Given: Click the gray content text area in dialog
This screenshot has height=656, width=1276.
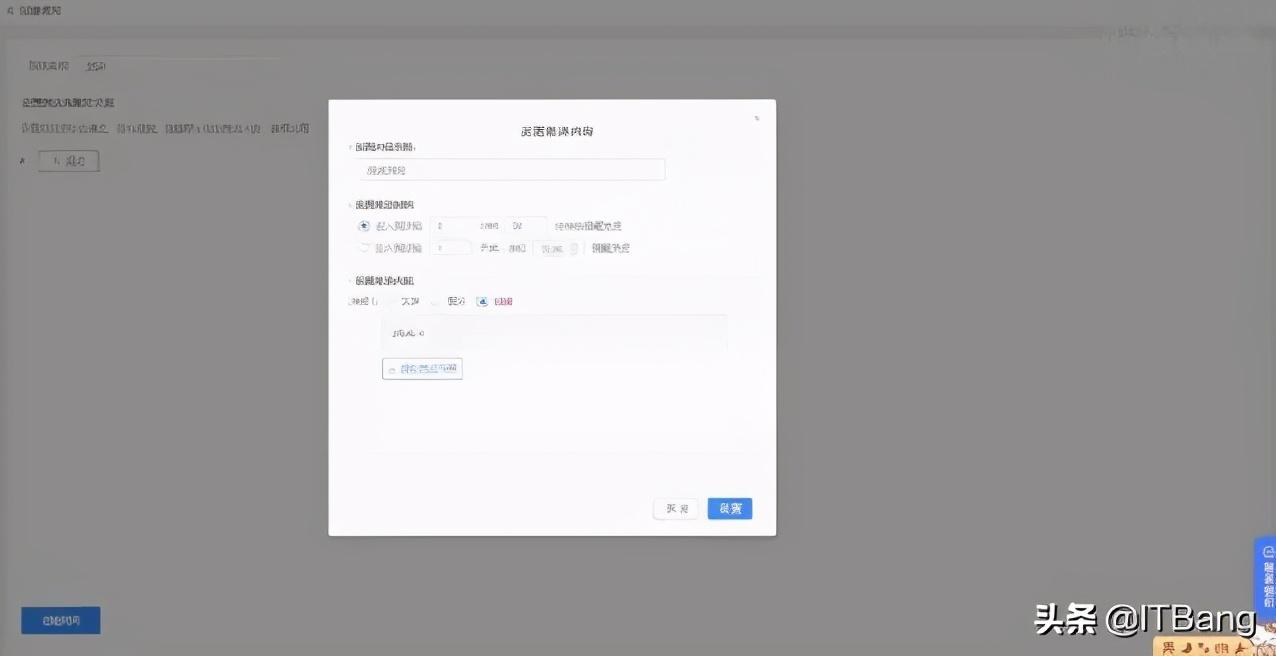Looking at the screenshot, I should pos(554,332).
